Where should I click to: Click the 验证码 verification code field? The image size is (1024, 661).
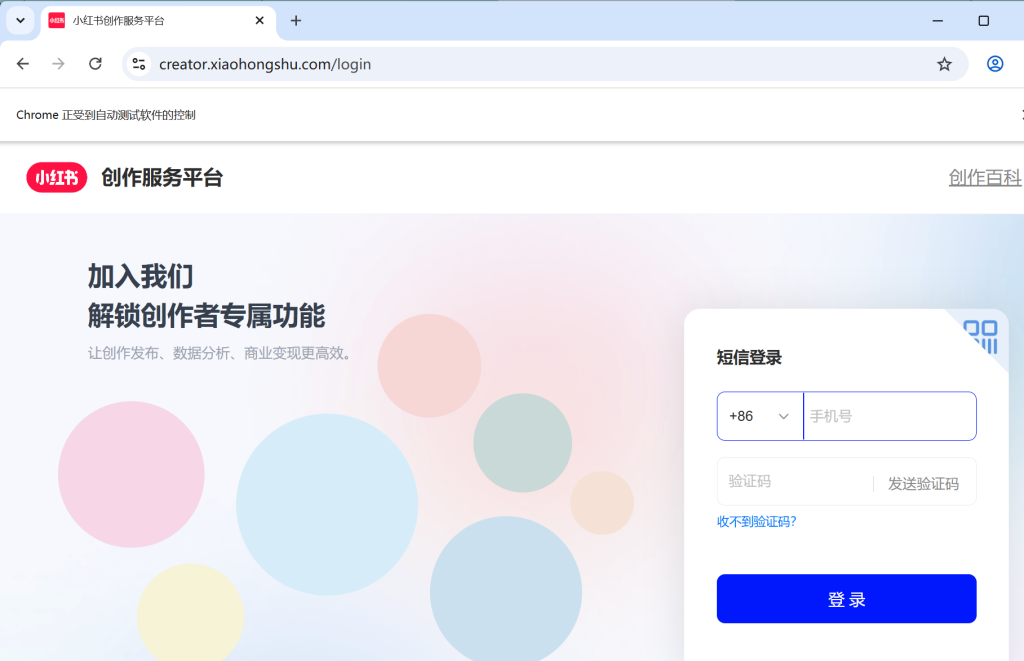pyautogui.click(x=790, y=481)
